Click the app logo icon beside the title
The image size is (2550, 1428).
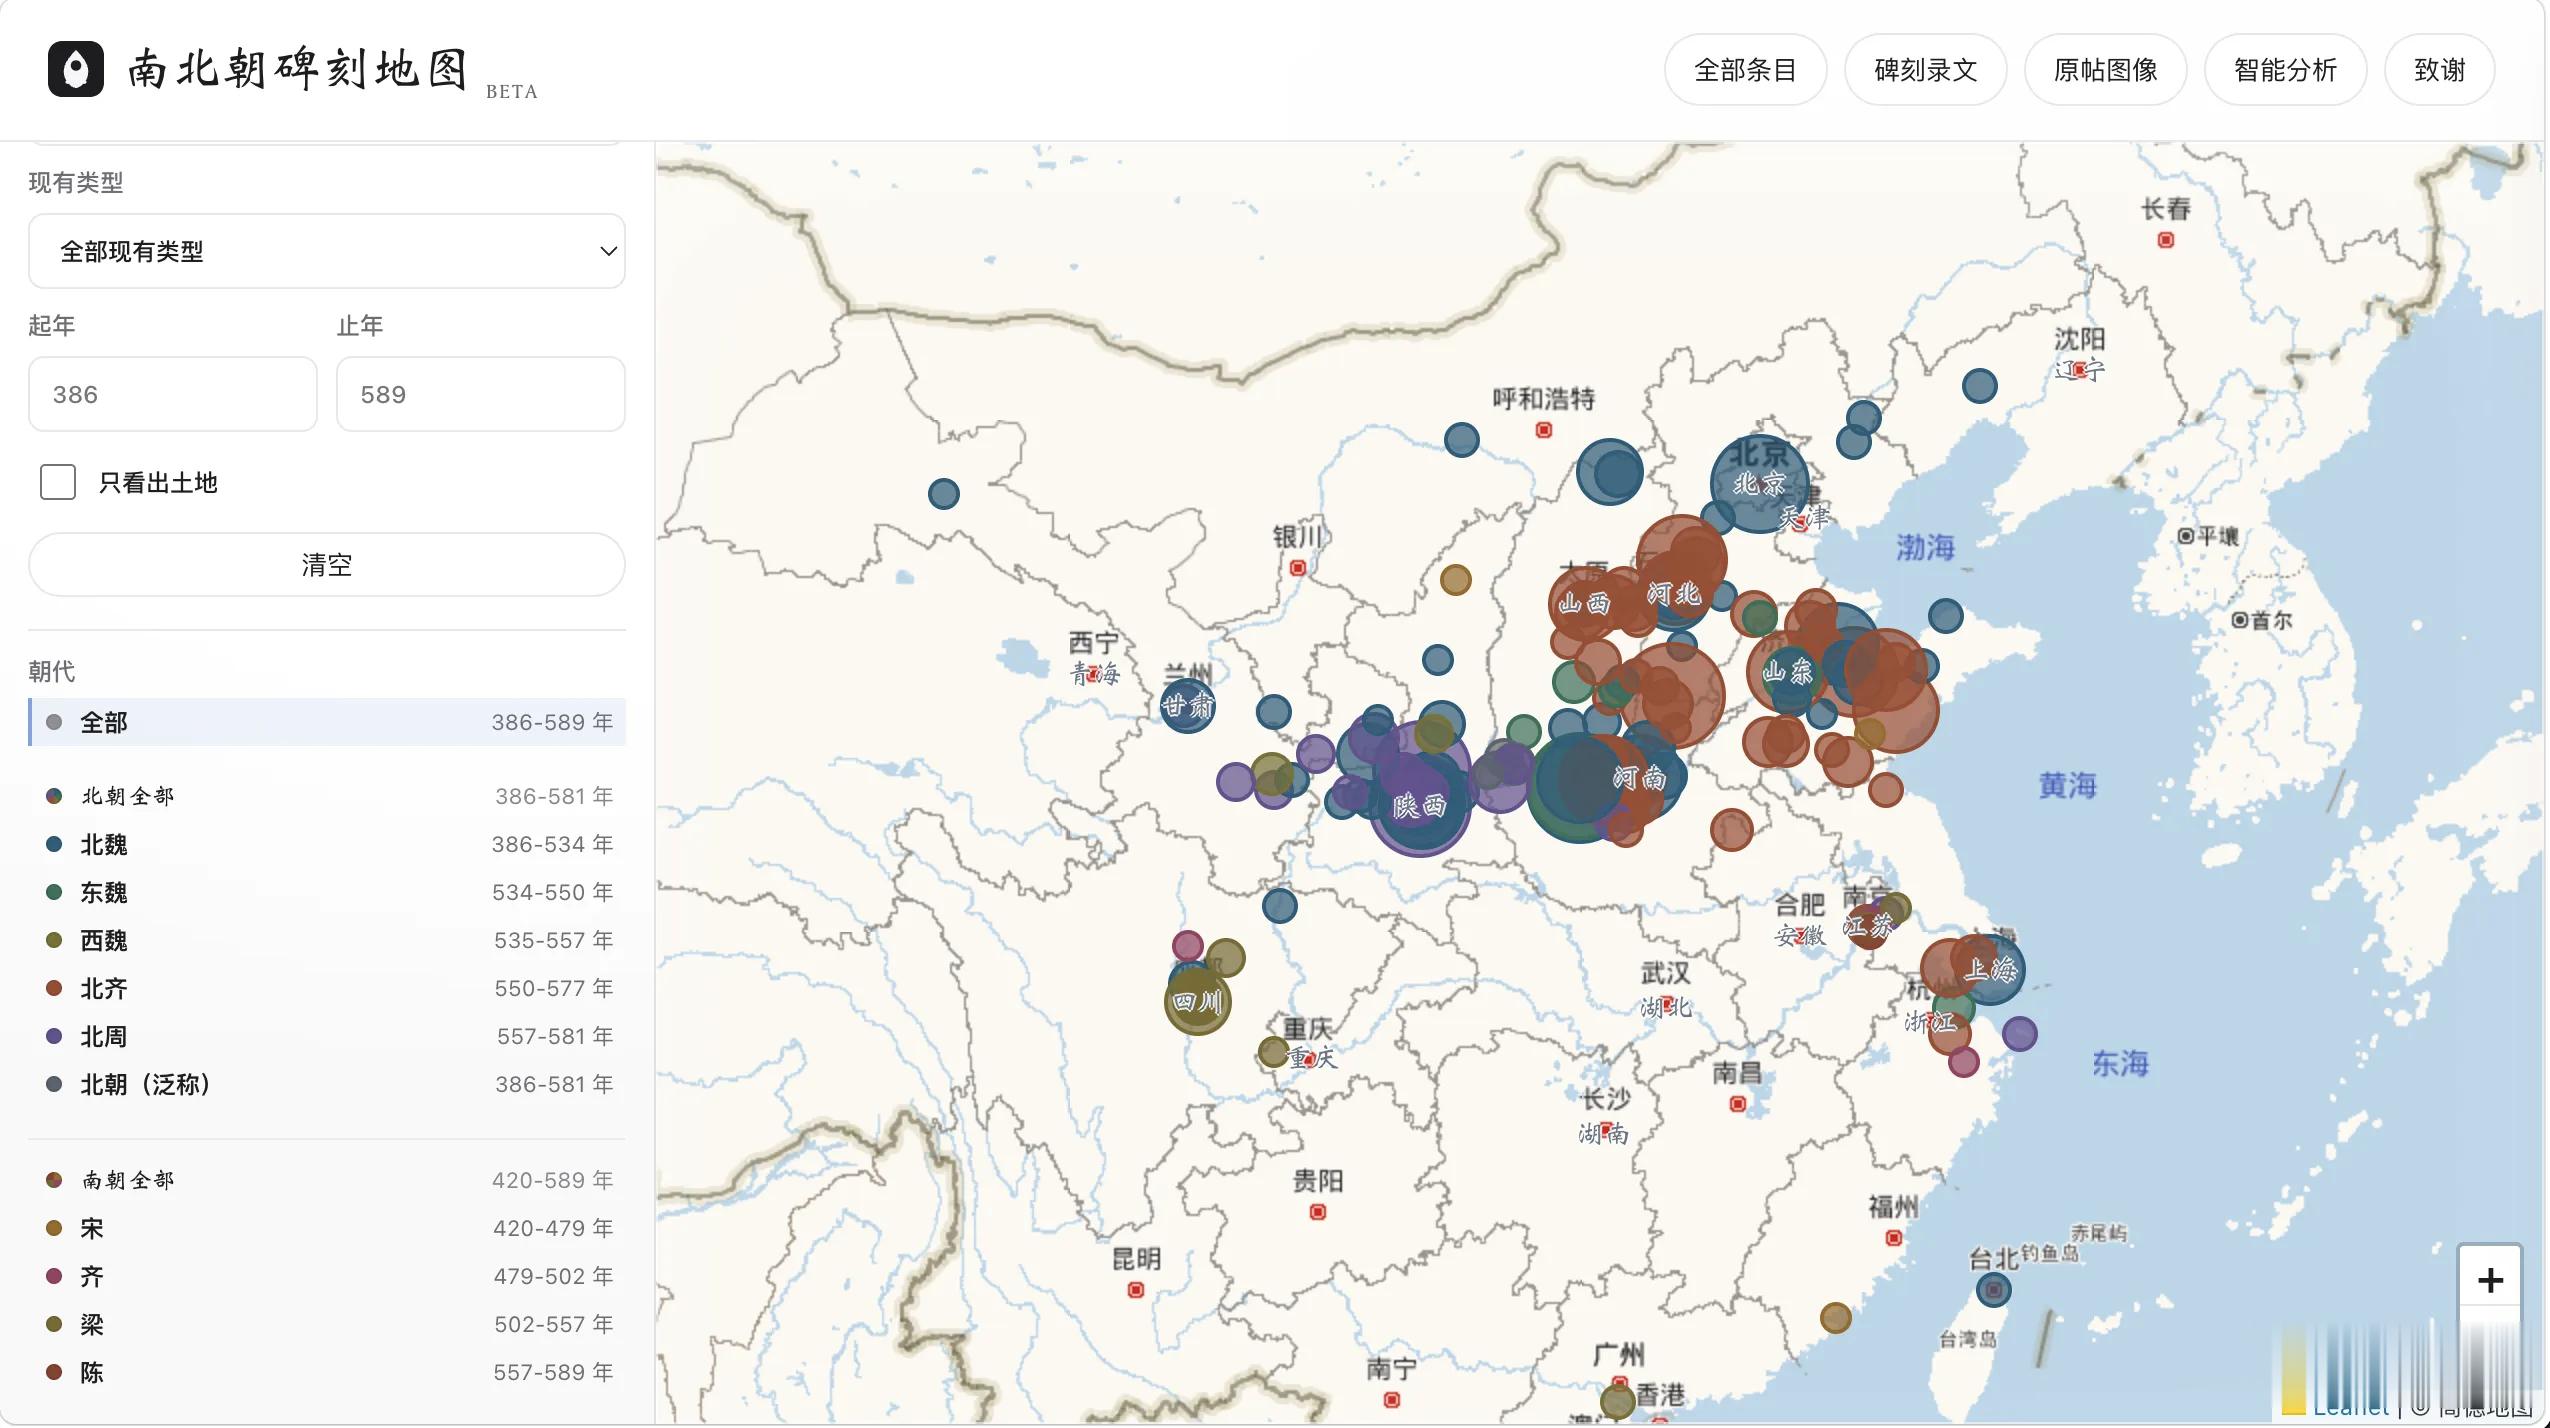(76, 69)
